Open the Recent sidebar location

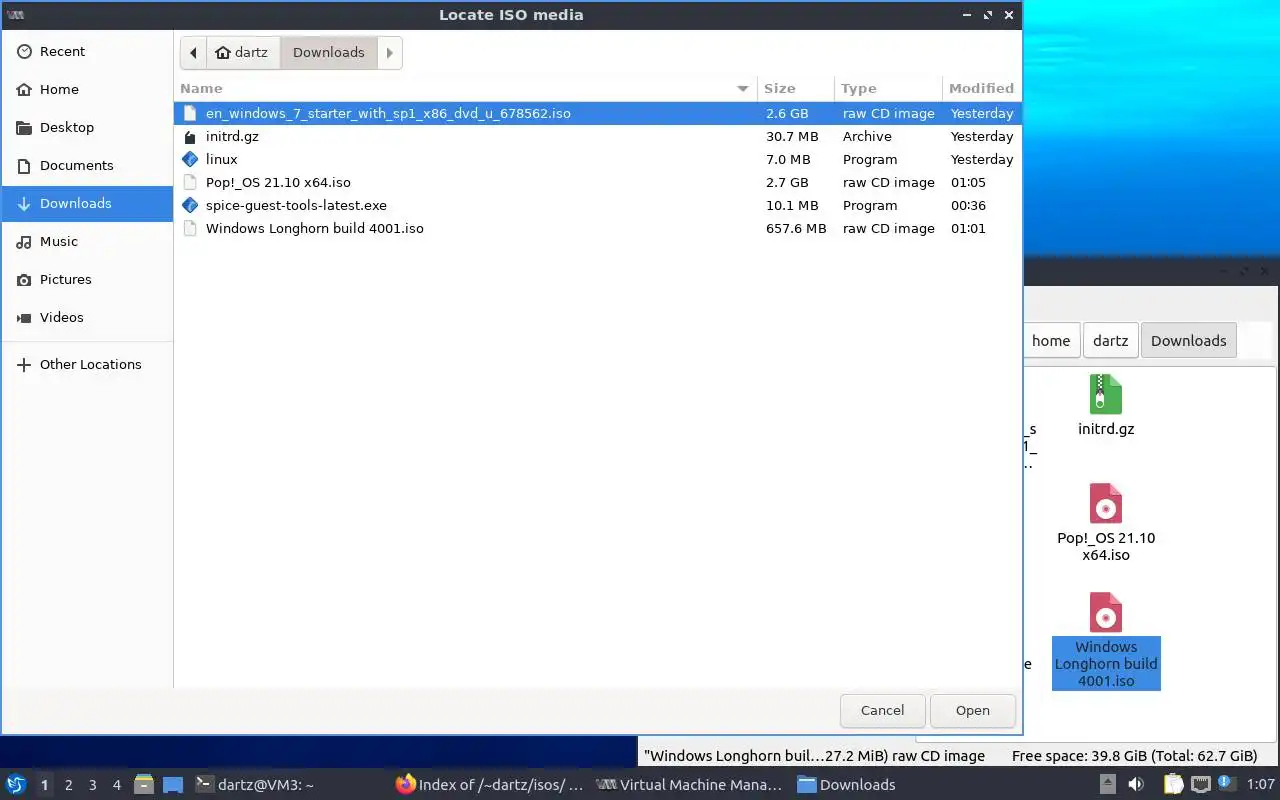click(x=87, y=51)
